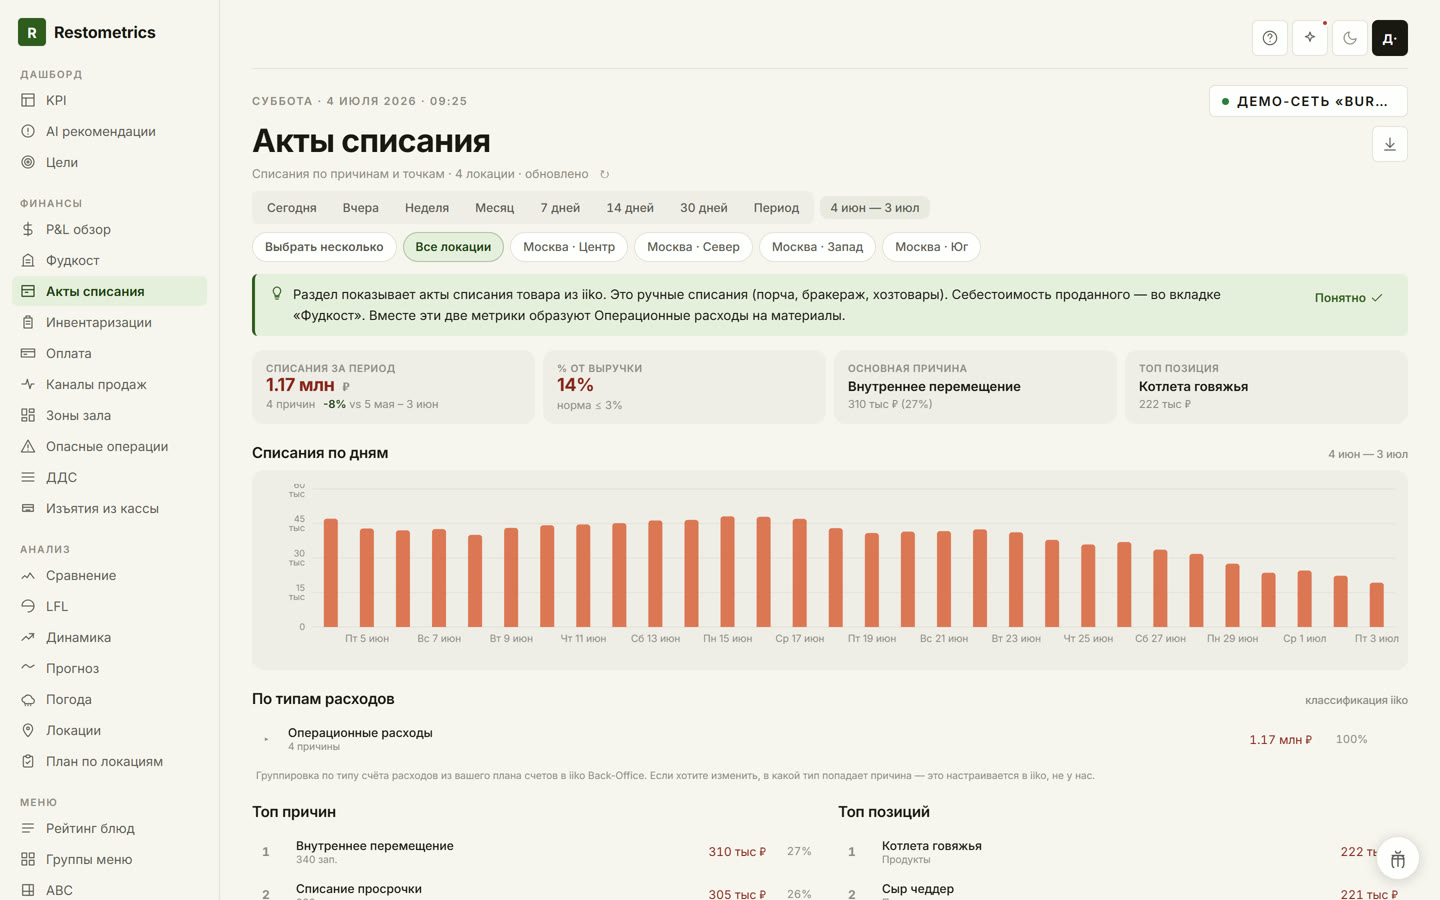This screenshot has height=900, width=1440.
Task: Open the Период custom range picker
Action: [776, 208]
